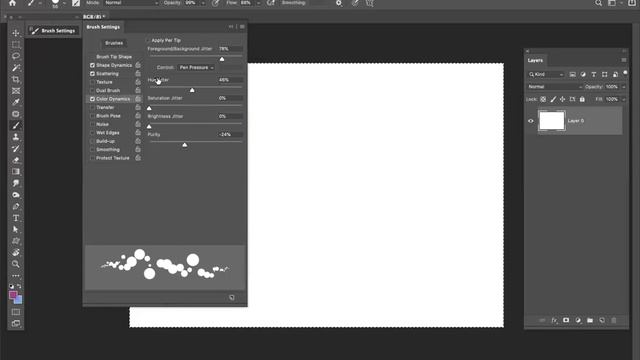Select the Crop tool
The height and width of the screenshot is (360, 640).
click(x=16, y=79)
